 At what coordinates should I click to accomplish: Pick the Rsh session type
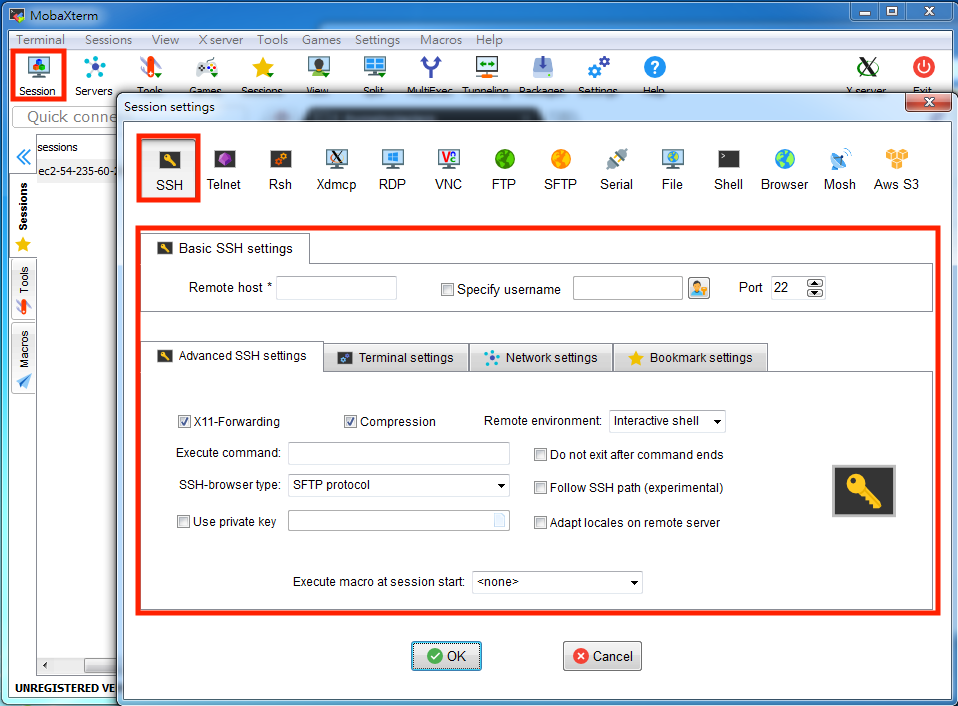(x=280, y=169)
